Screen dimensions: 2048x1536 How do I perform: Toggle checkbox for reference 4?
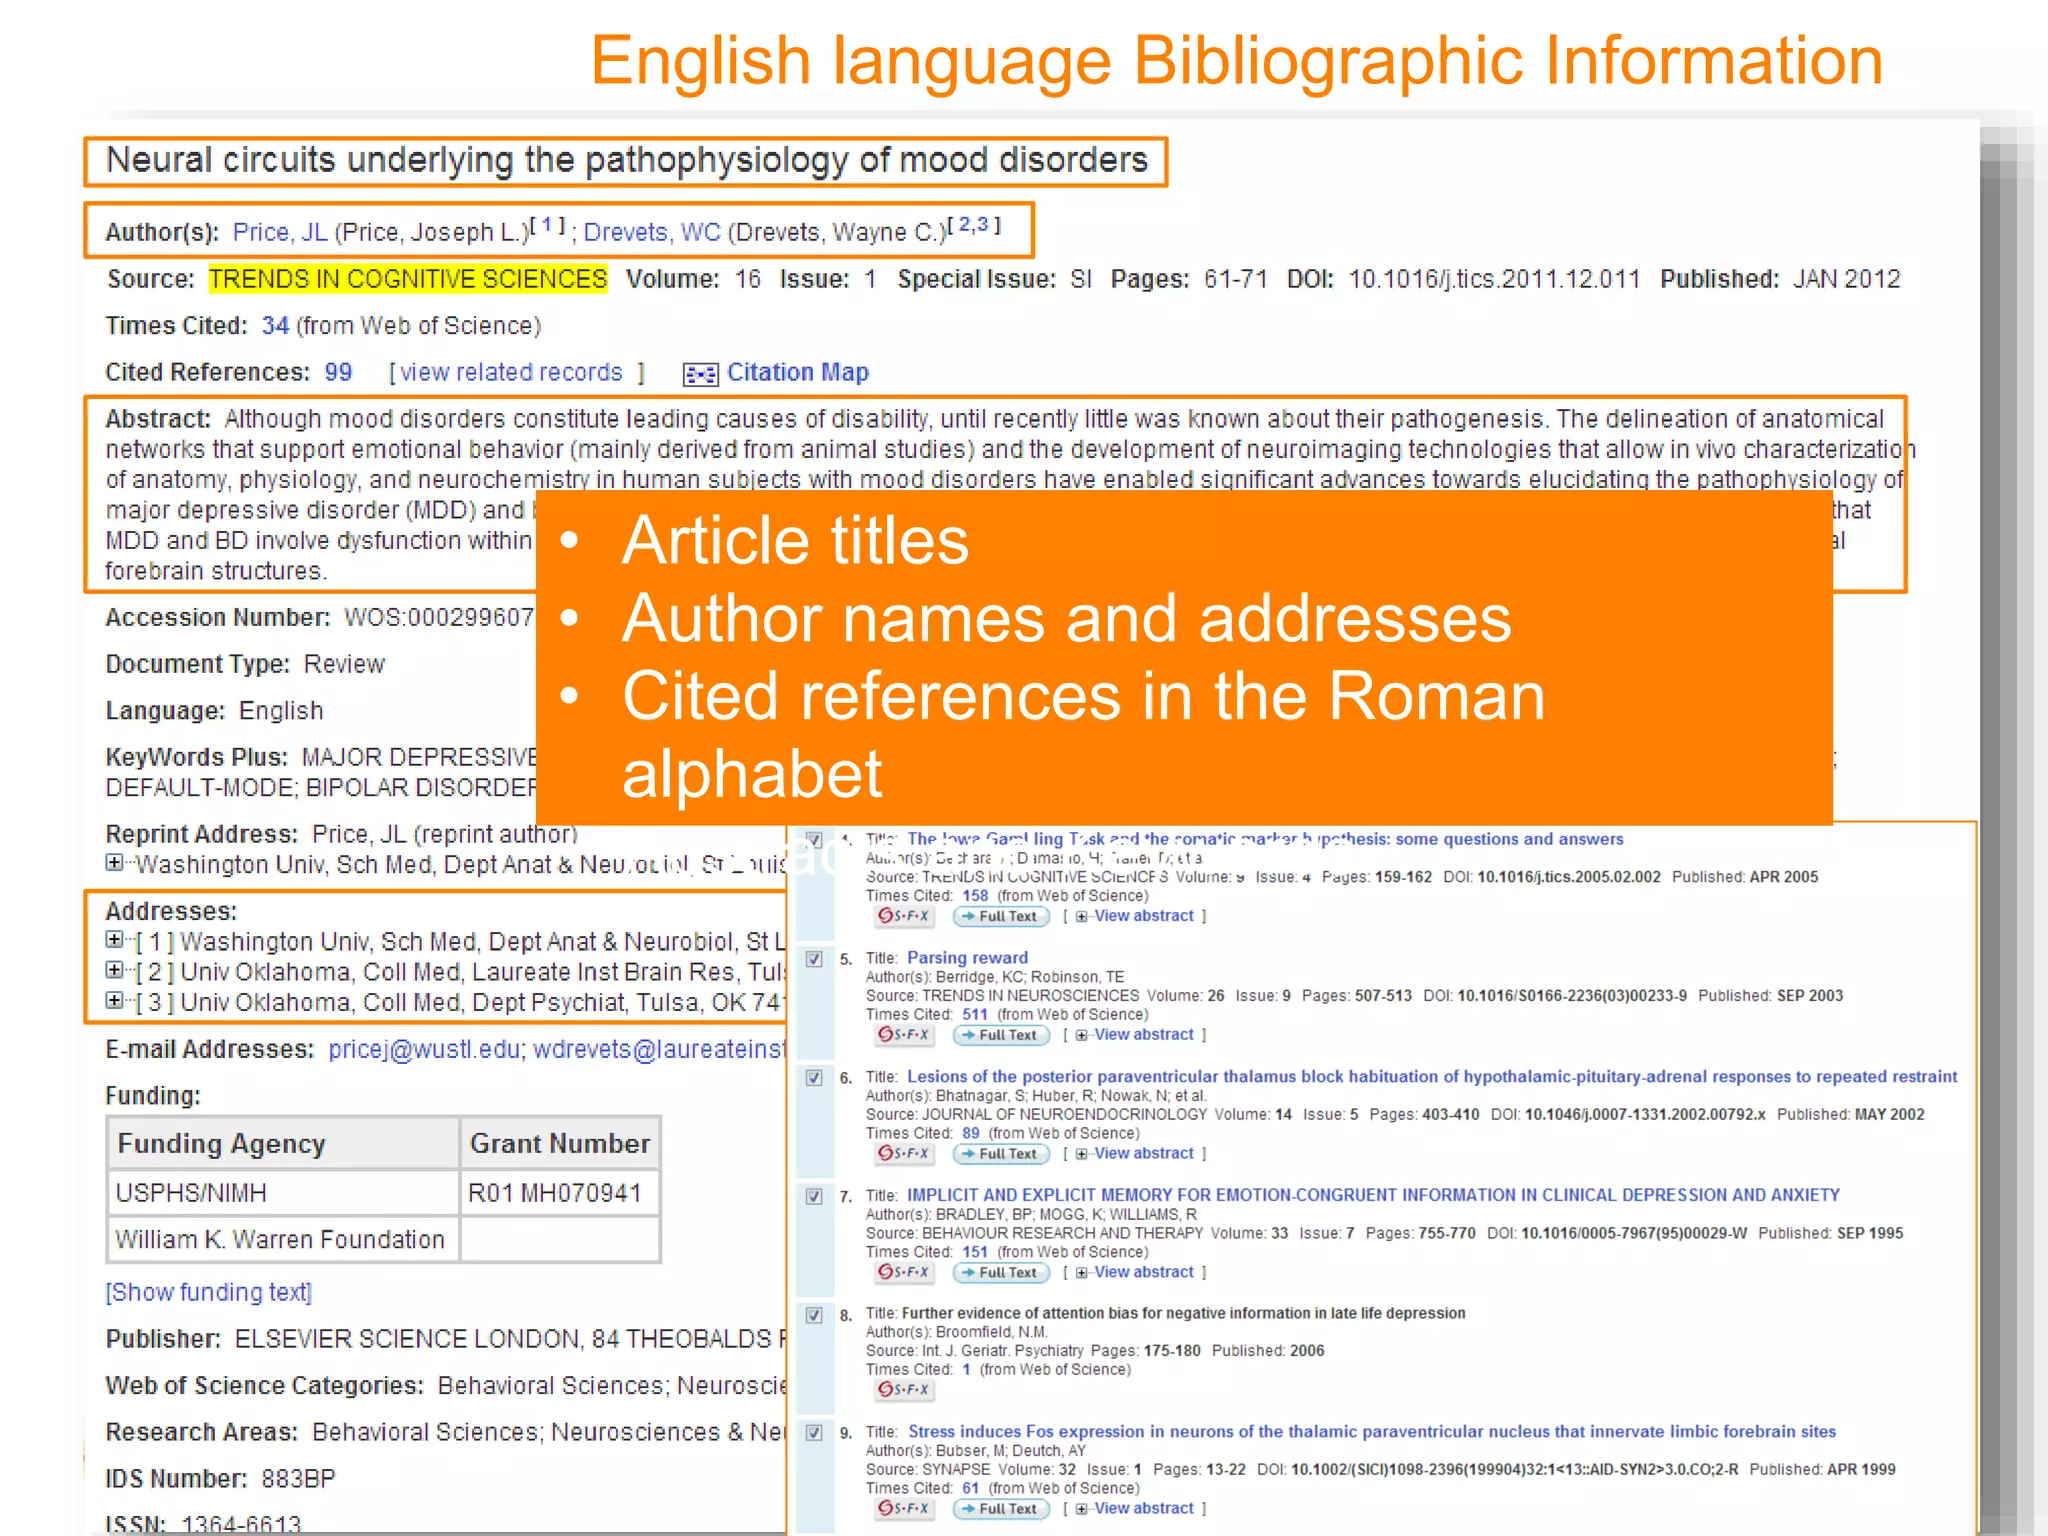[814, 840]
